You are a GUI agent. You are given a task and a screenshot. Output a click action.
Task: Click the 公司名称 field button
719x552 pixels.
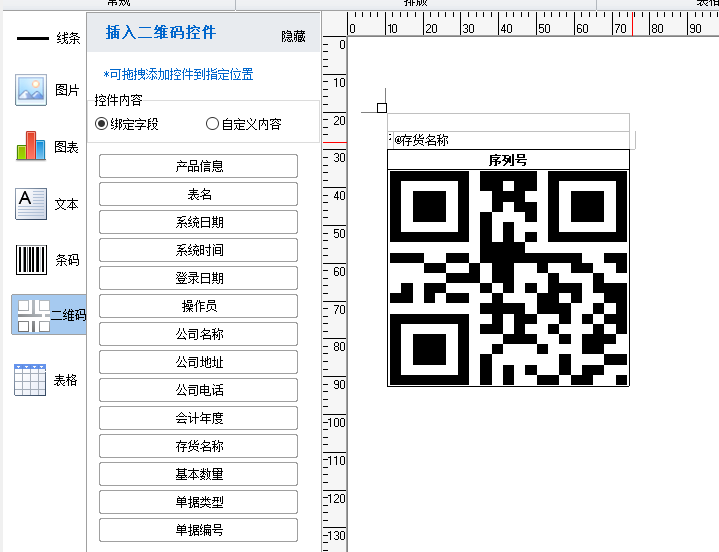pyautogui.click(x=199, y=334)
